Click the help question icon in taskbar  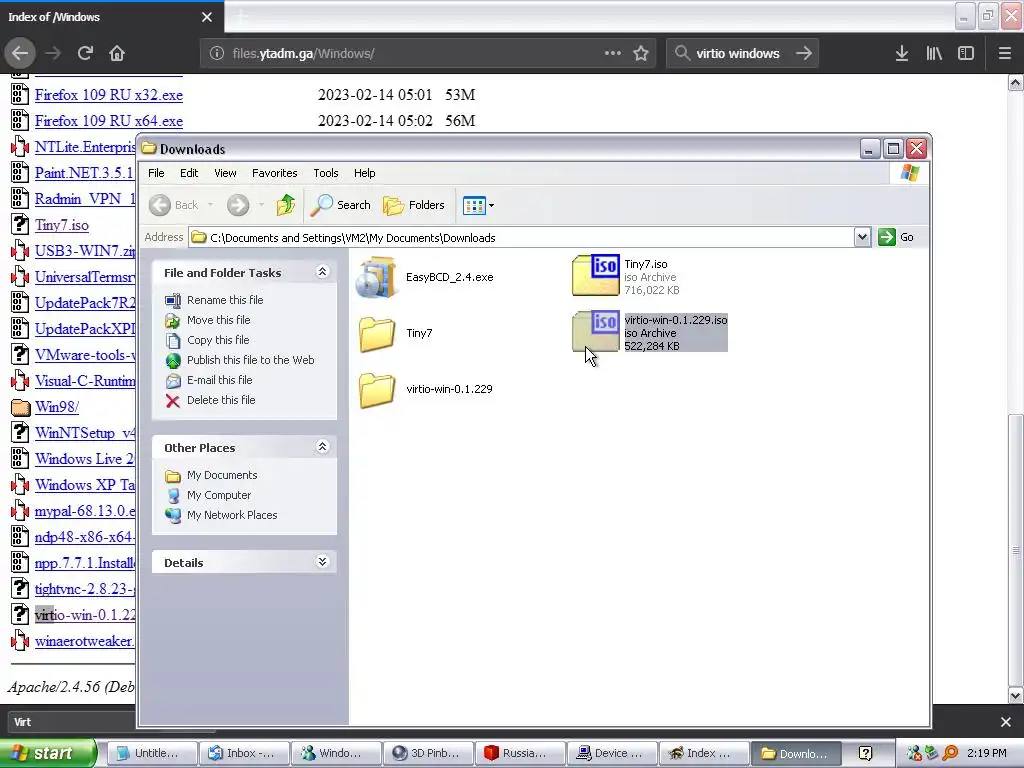[865, 753]
